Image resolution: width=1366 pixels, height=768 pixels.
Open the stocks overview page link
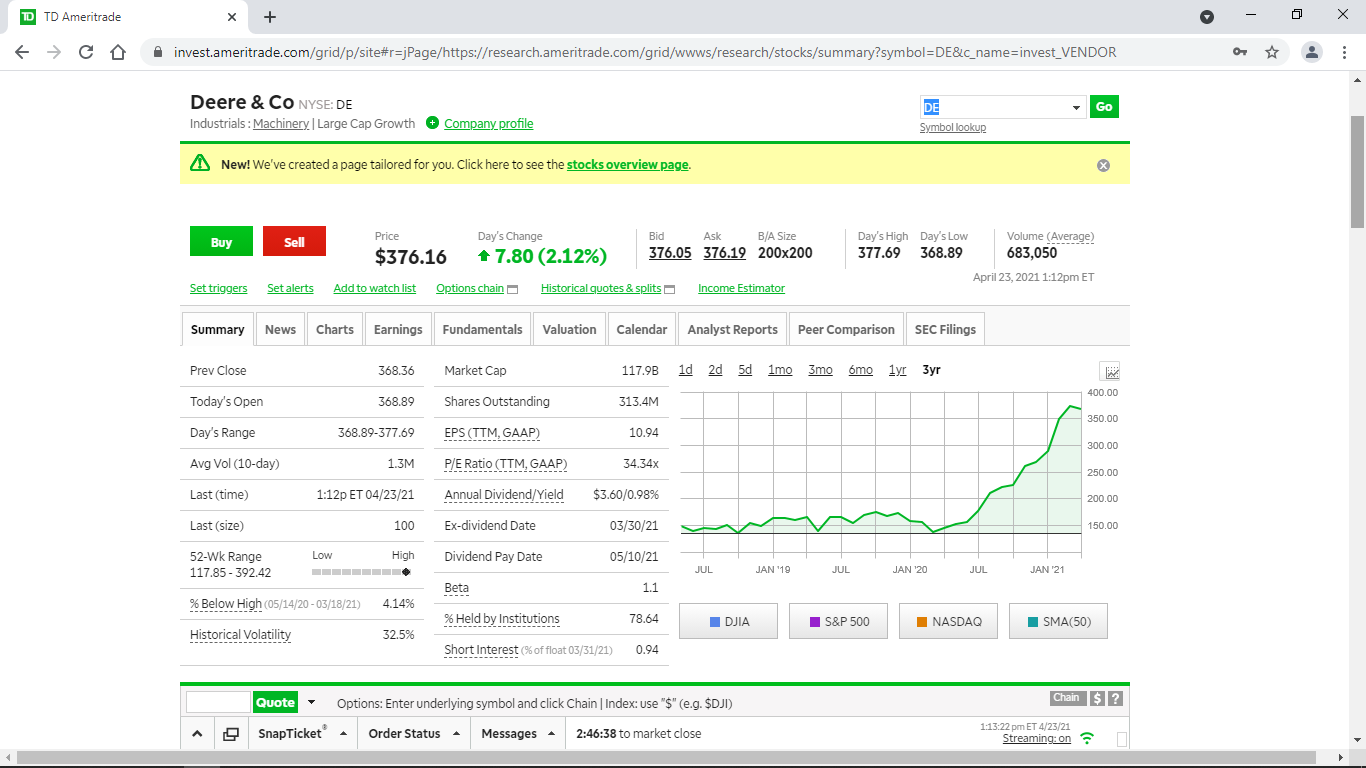coord(628,165)
